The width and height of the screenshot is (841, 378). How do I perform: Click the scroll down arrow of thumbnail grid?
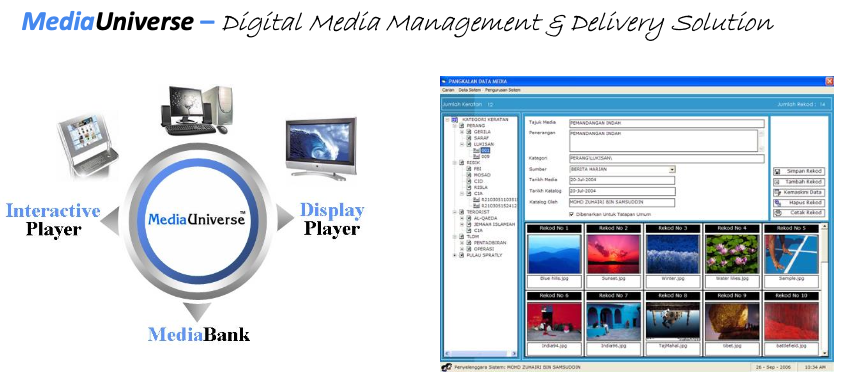(824, 352)
